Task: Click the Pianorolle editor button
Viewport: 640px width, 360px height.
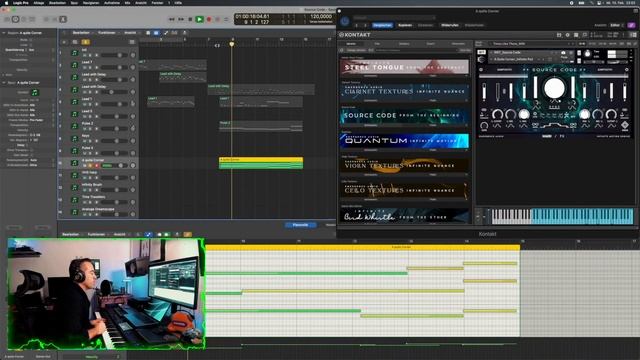Action: (x=301, y=225)
